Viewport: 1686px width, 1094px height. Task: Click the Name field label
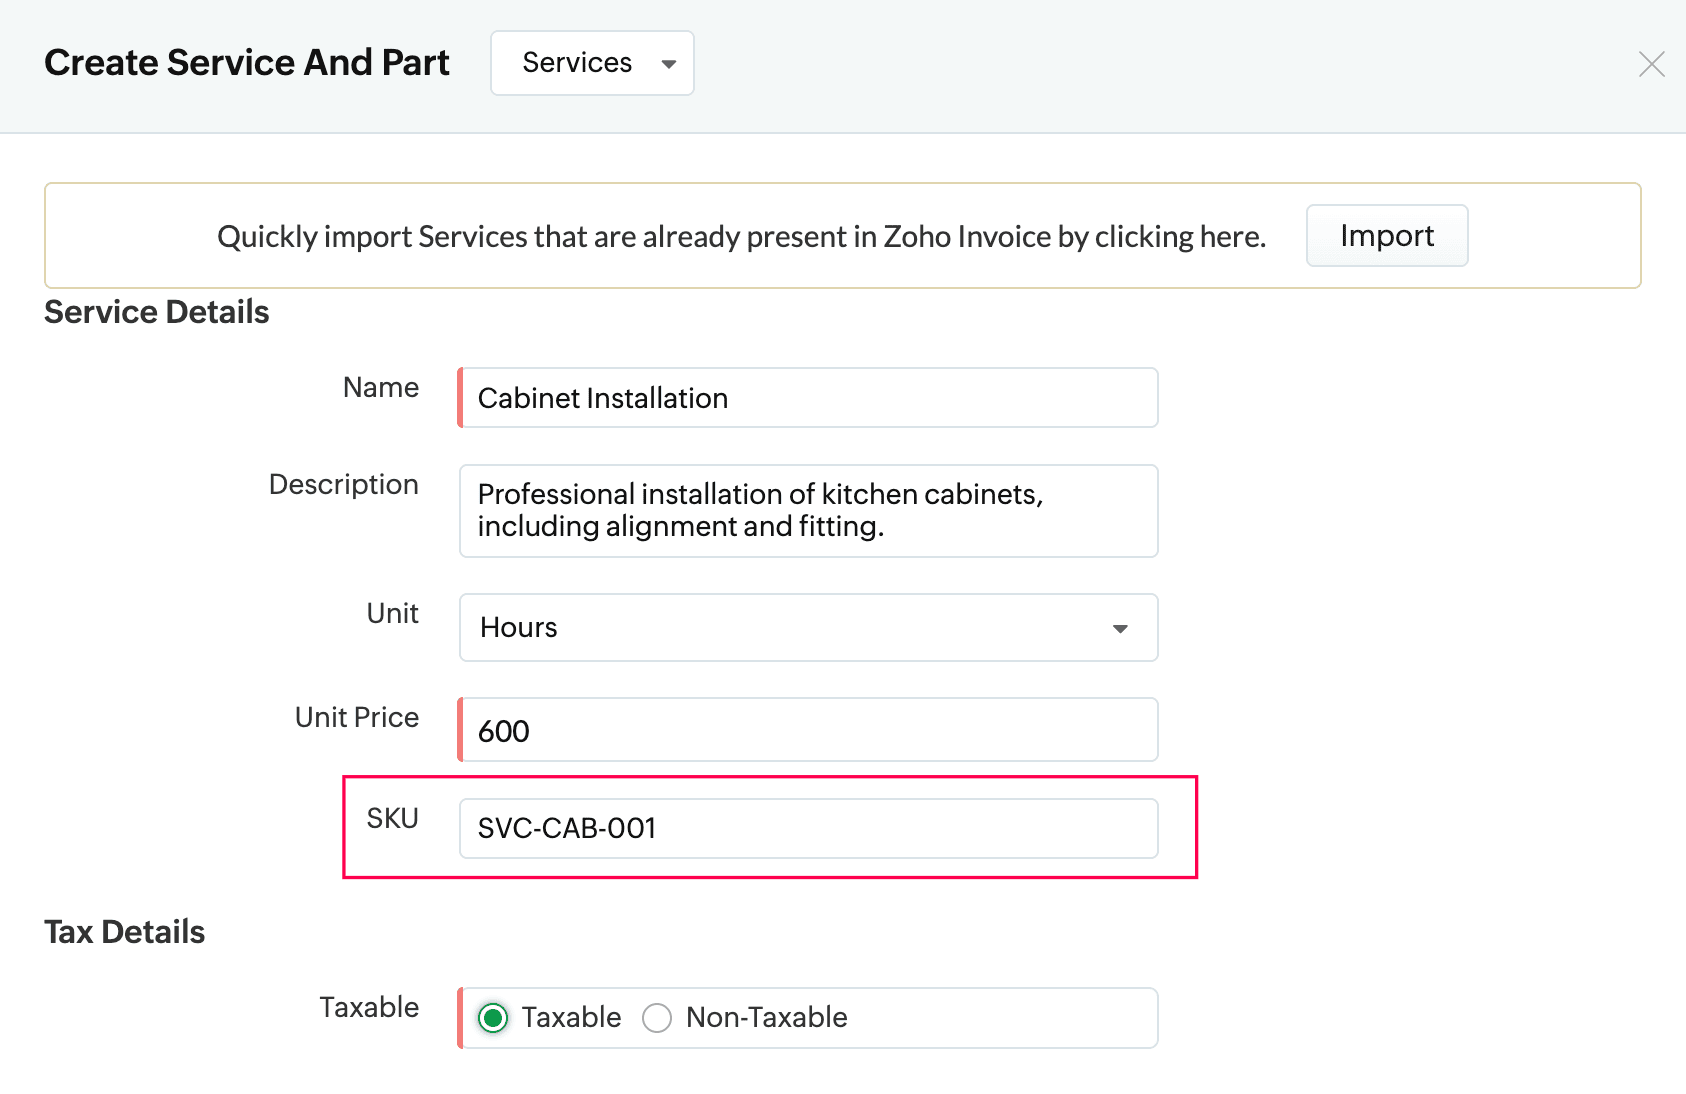(380, 388)
